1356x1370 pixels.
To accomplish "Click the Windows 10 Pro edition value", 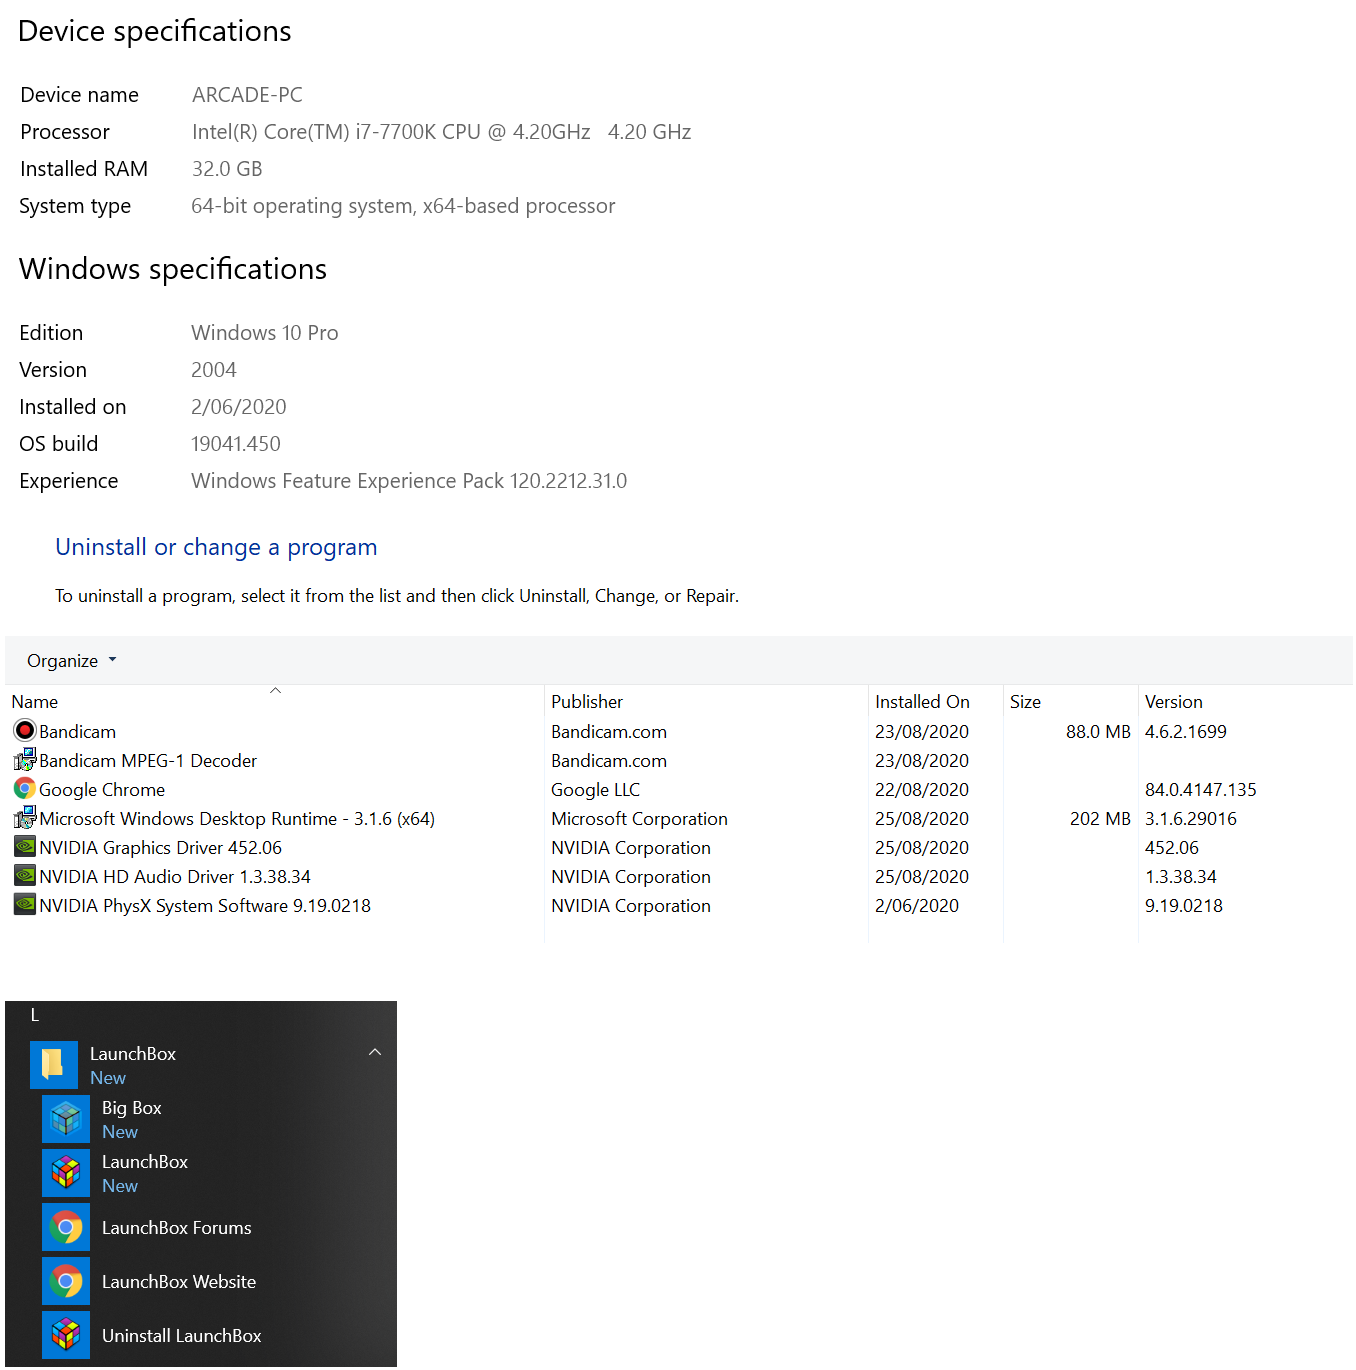I will 265,333.
